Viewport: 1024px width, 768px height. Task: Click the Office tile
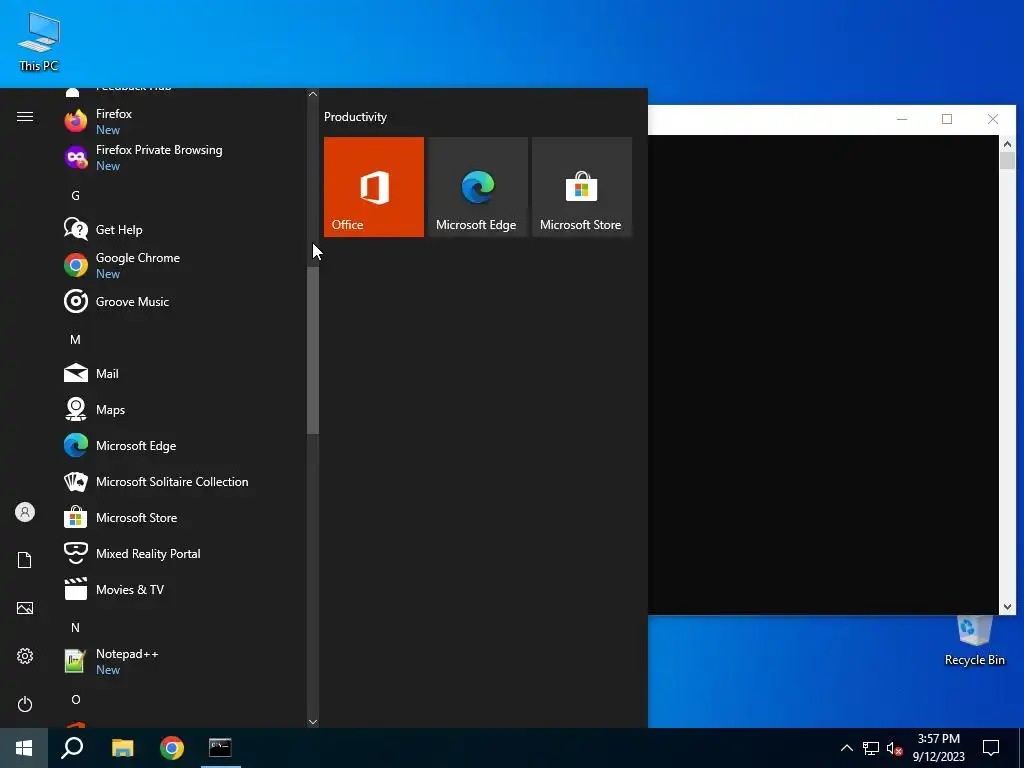click(374, 187)
